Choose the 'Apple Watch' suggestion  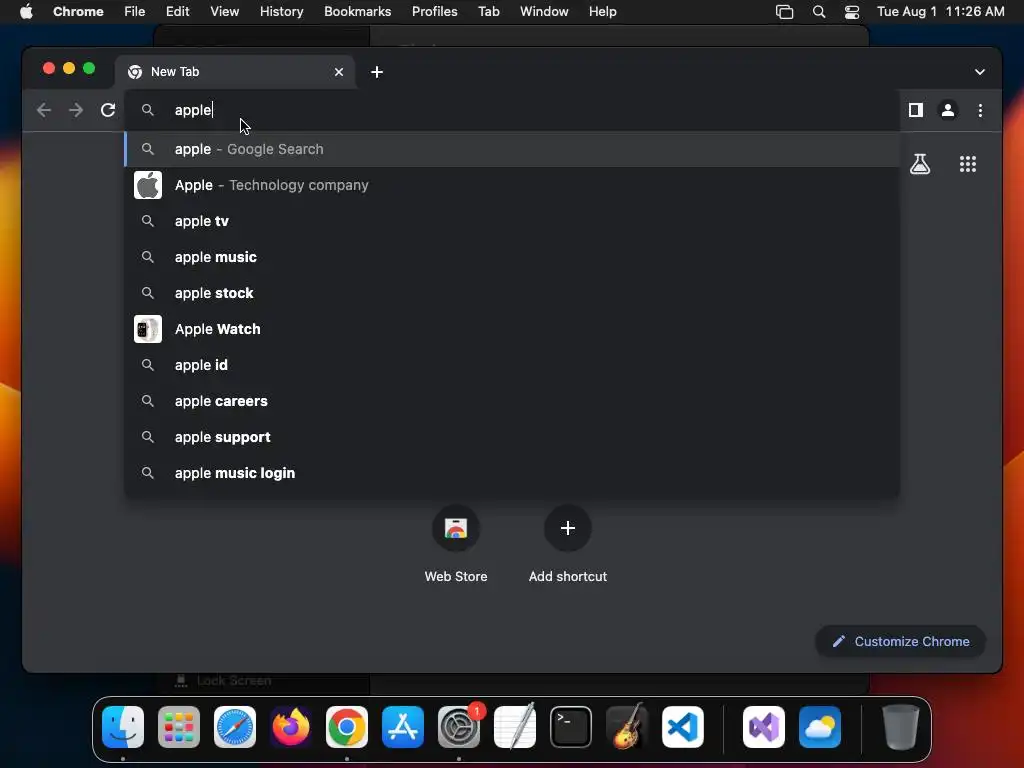click(512, 328)
